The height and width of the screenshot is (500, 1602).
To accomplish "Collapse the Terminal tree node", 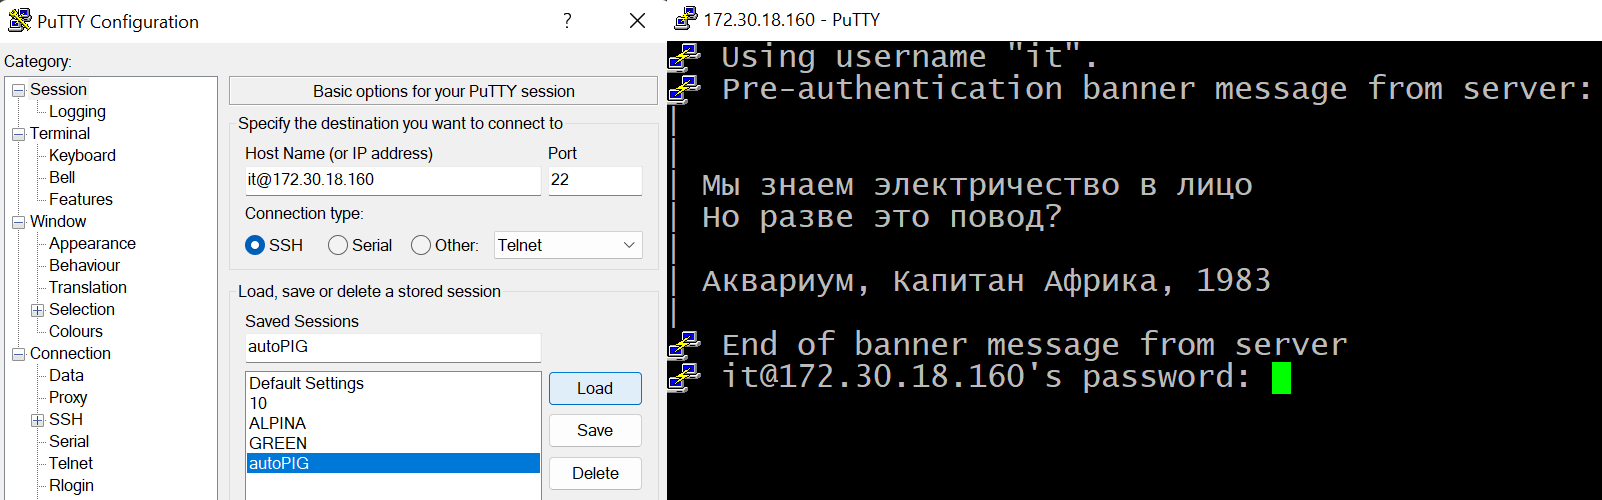I will click(x=18, y=134).
